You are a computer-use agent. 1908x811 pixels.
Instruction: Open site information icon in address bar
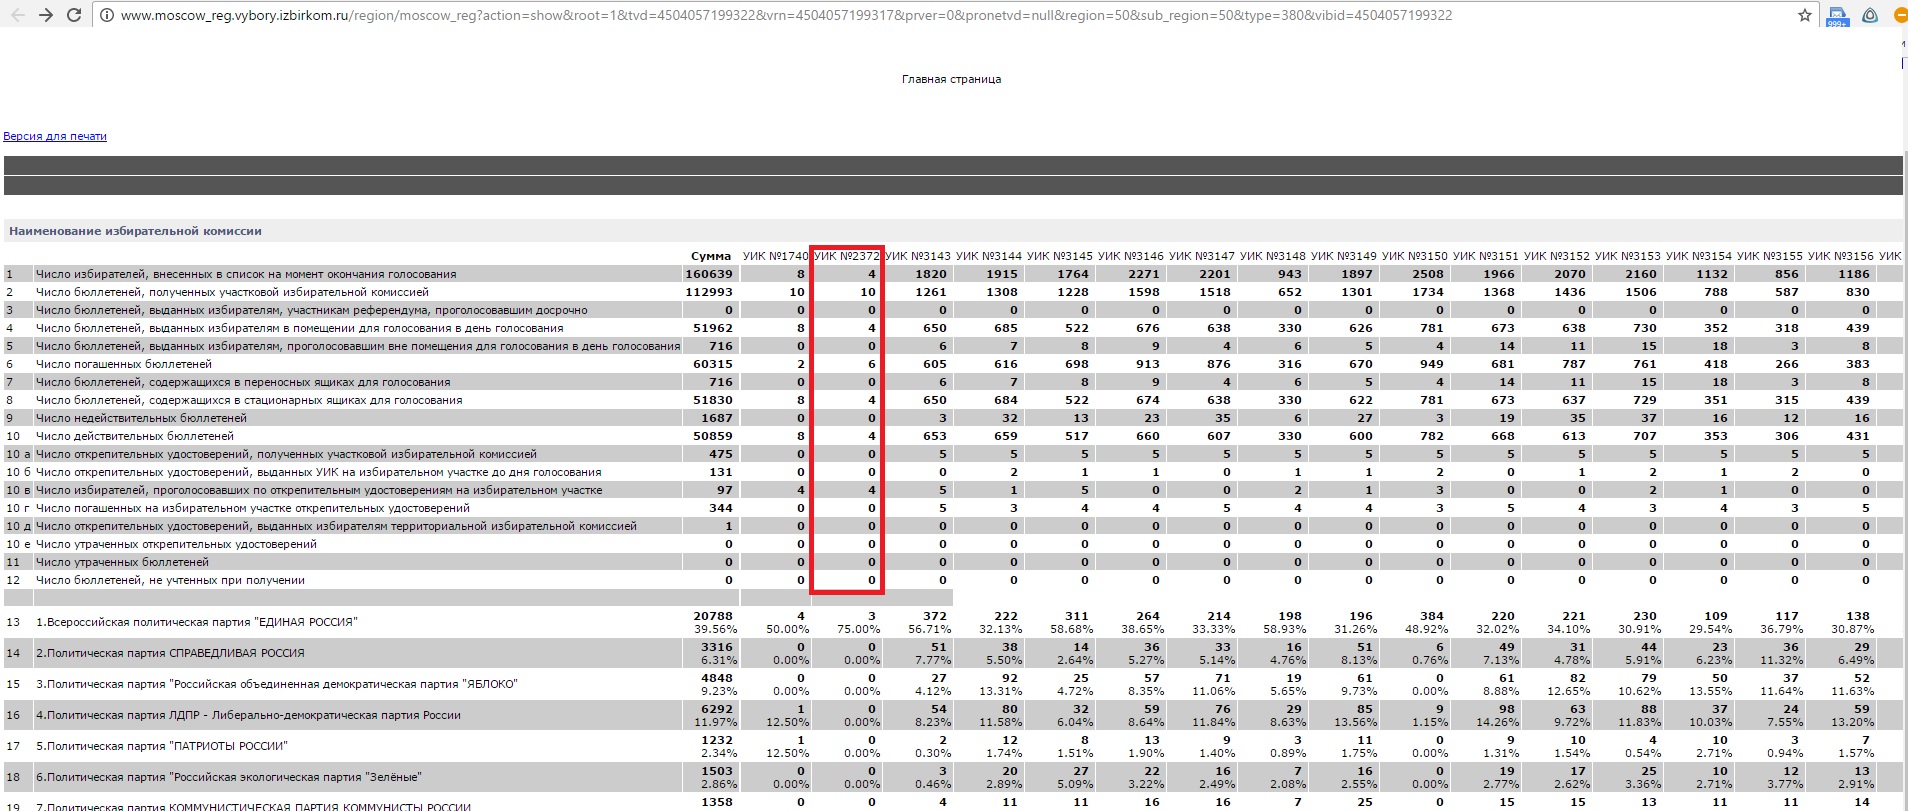[x=107, y=16]
